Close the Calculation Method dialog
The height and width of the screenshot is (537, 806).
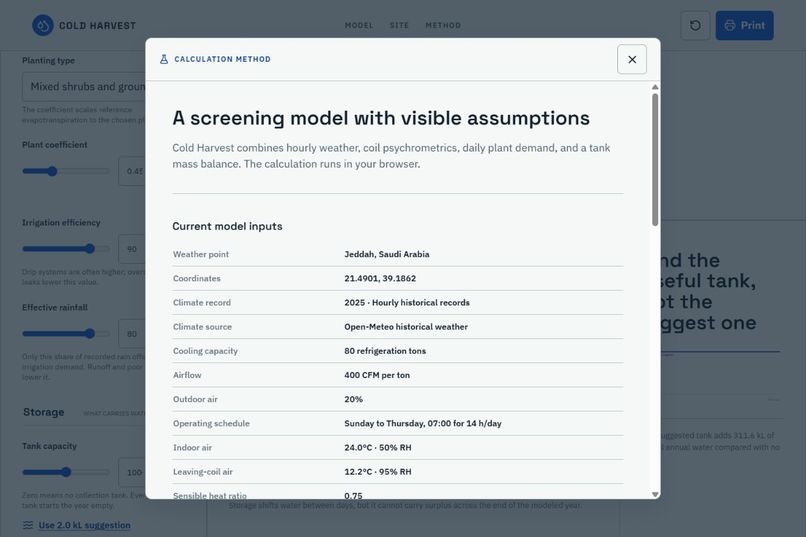pos(632,59)
